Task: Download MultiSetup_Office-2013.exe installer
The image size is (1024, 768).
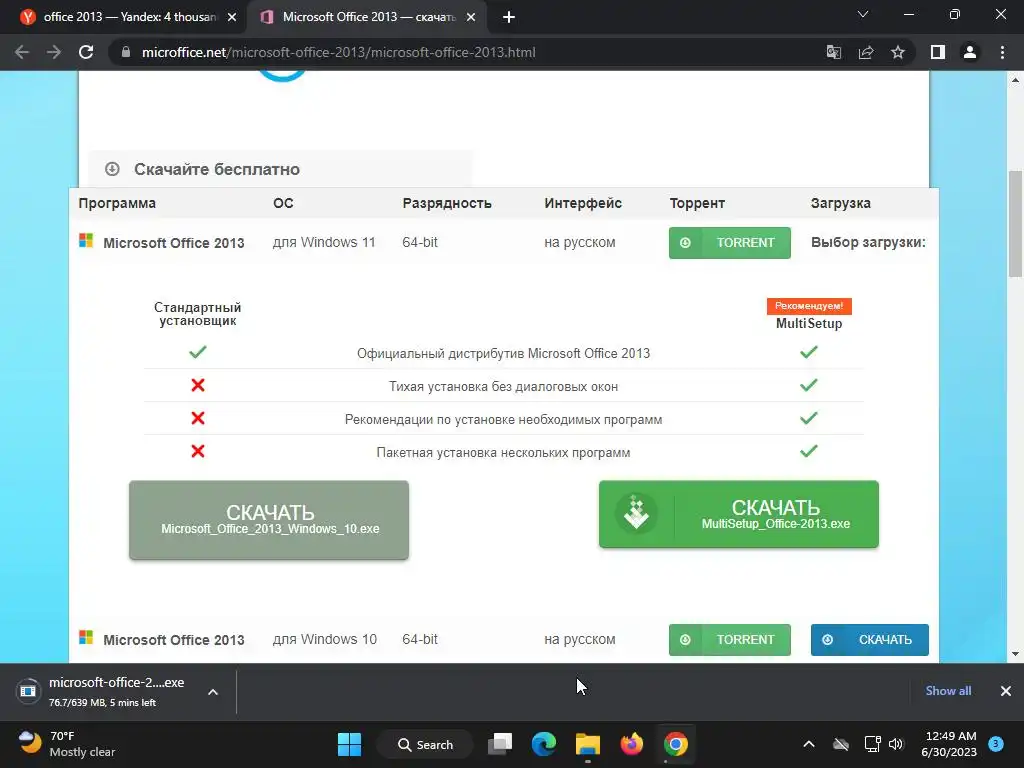Action: [x=739, y=515]
